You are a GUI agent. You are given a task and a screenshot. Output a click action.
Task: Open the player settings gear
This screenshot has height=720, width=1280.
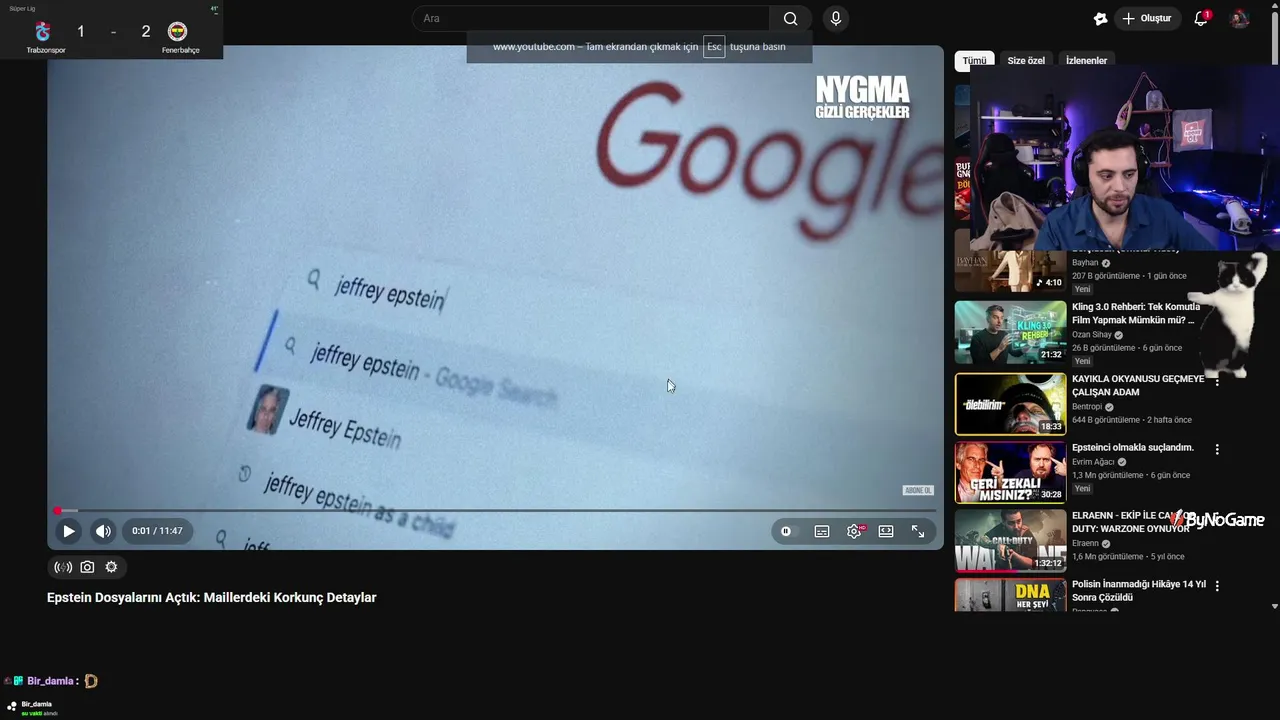click(854, 531)
